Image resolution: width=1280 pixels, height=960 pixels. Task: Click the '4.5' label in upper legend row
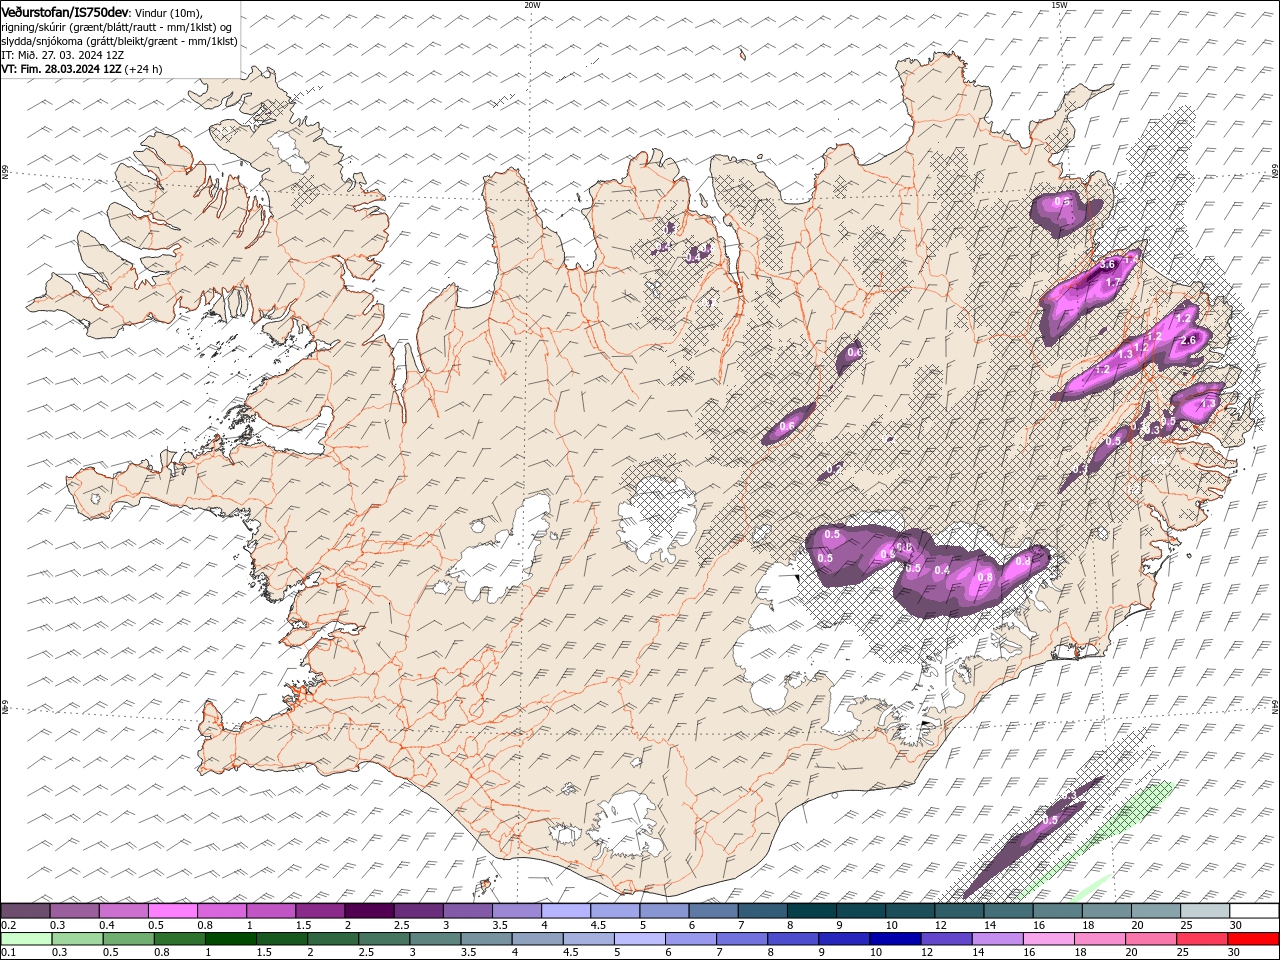click(x=598, y=925)
